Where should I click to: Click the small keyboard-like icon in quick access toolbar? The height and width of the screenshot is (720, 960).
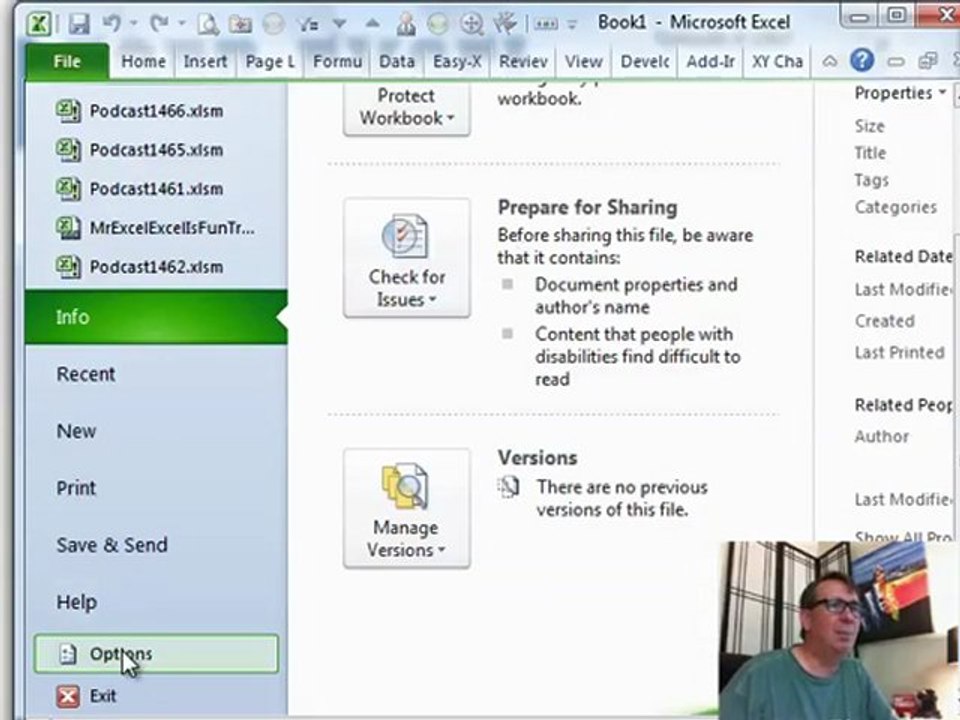tap(546, 25)
